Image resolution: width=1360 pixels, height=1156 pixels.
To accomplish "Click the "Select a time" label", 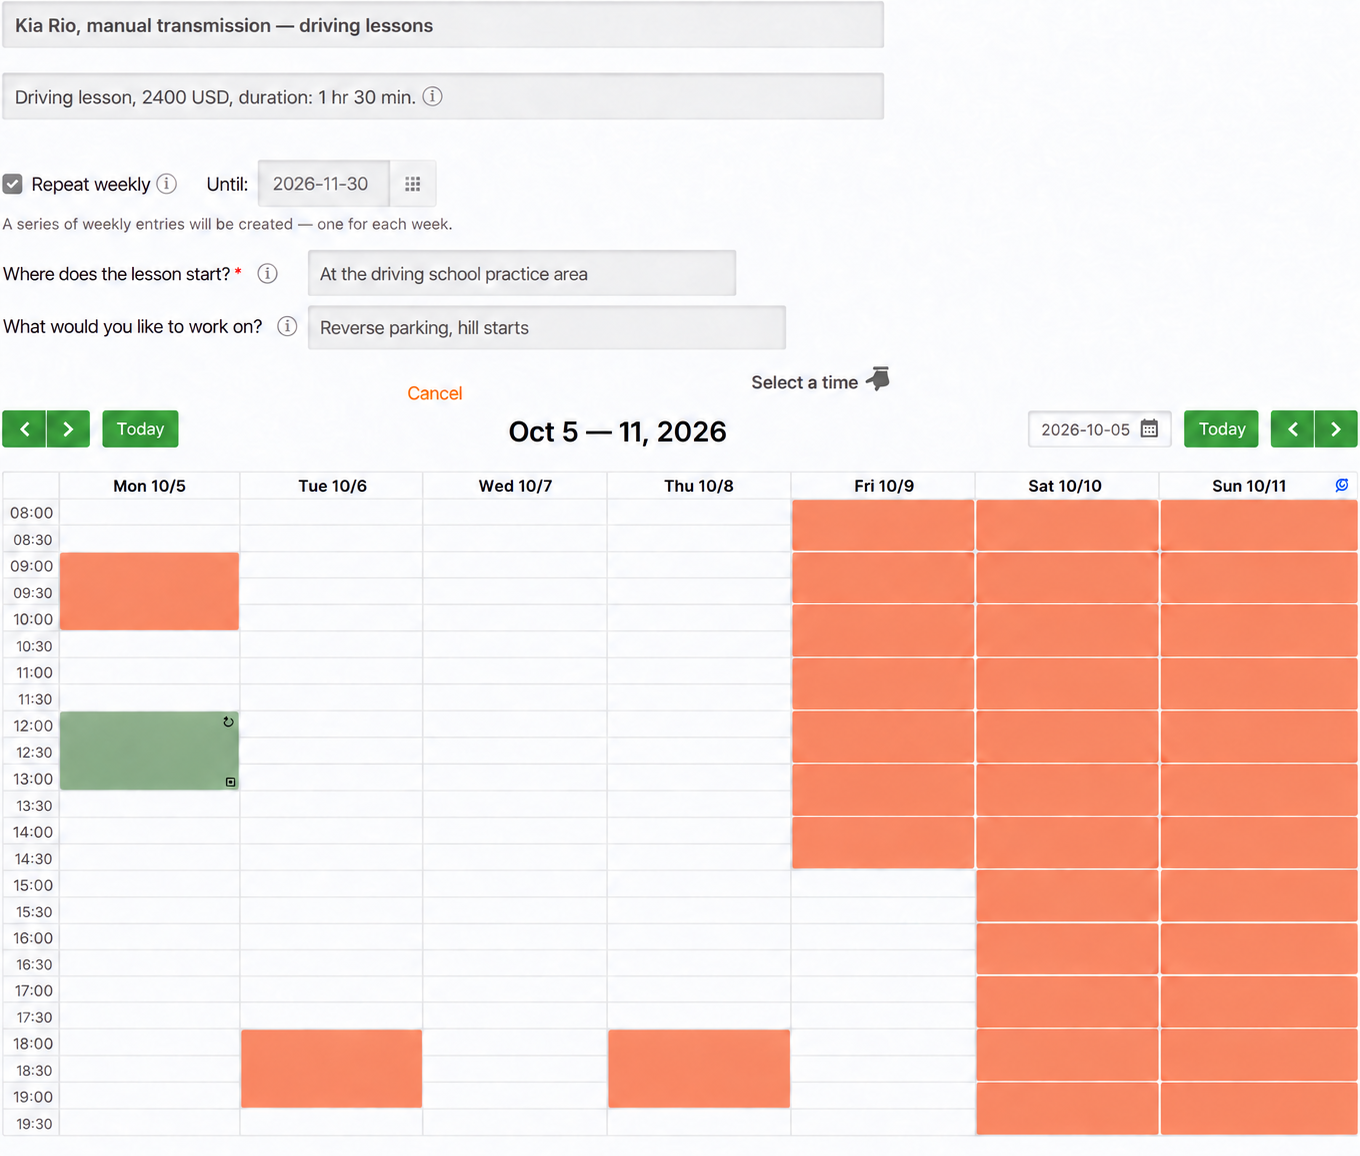I will point(805,382).
